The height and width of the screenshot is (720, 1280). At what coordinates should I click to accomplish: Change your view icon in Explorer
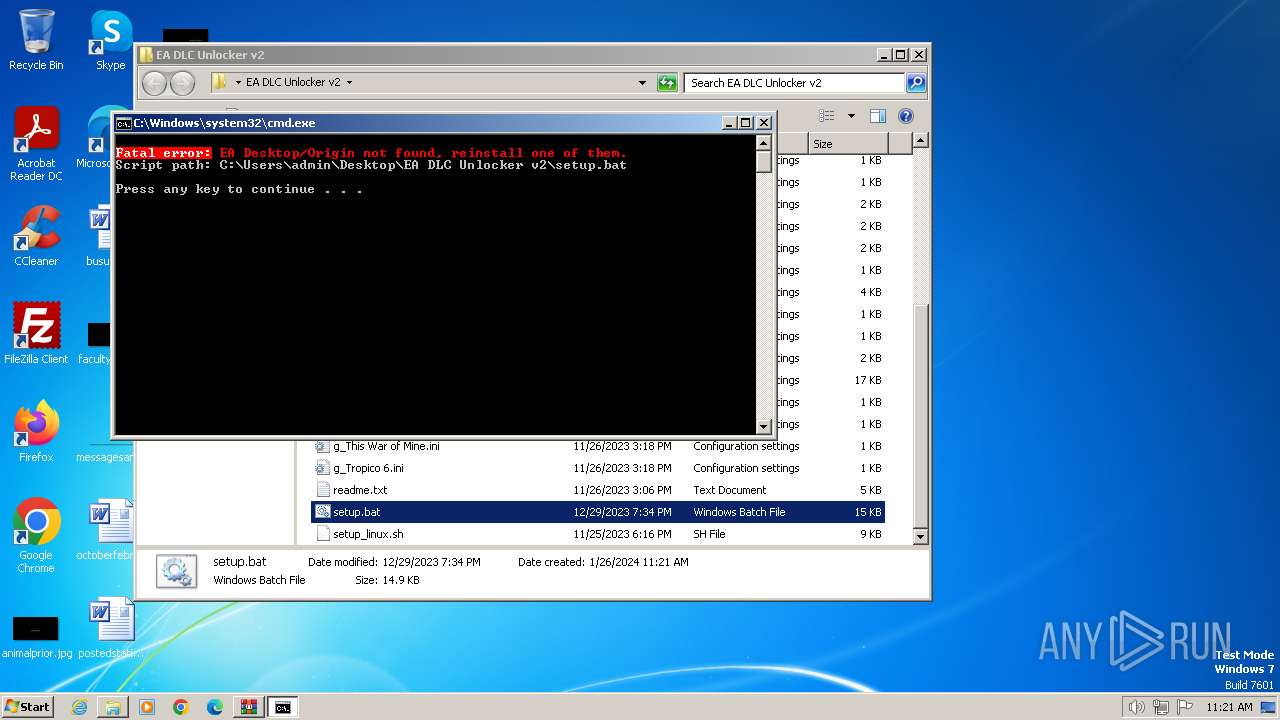click(x=827, y=116)
